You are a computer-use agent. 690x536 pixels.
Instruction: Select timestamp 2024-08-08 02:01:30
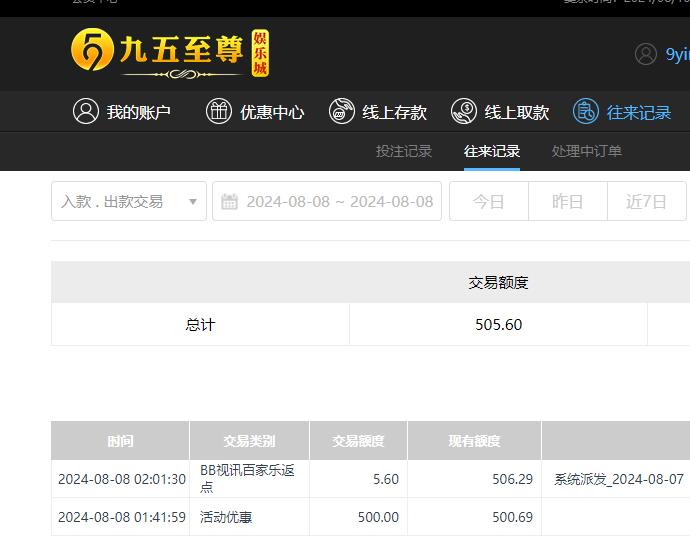coord(122,479)
